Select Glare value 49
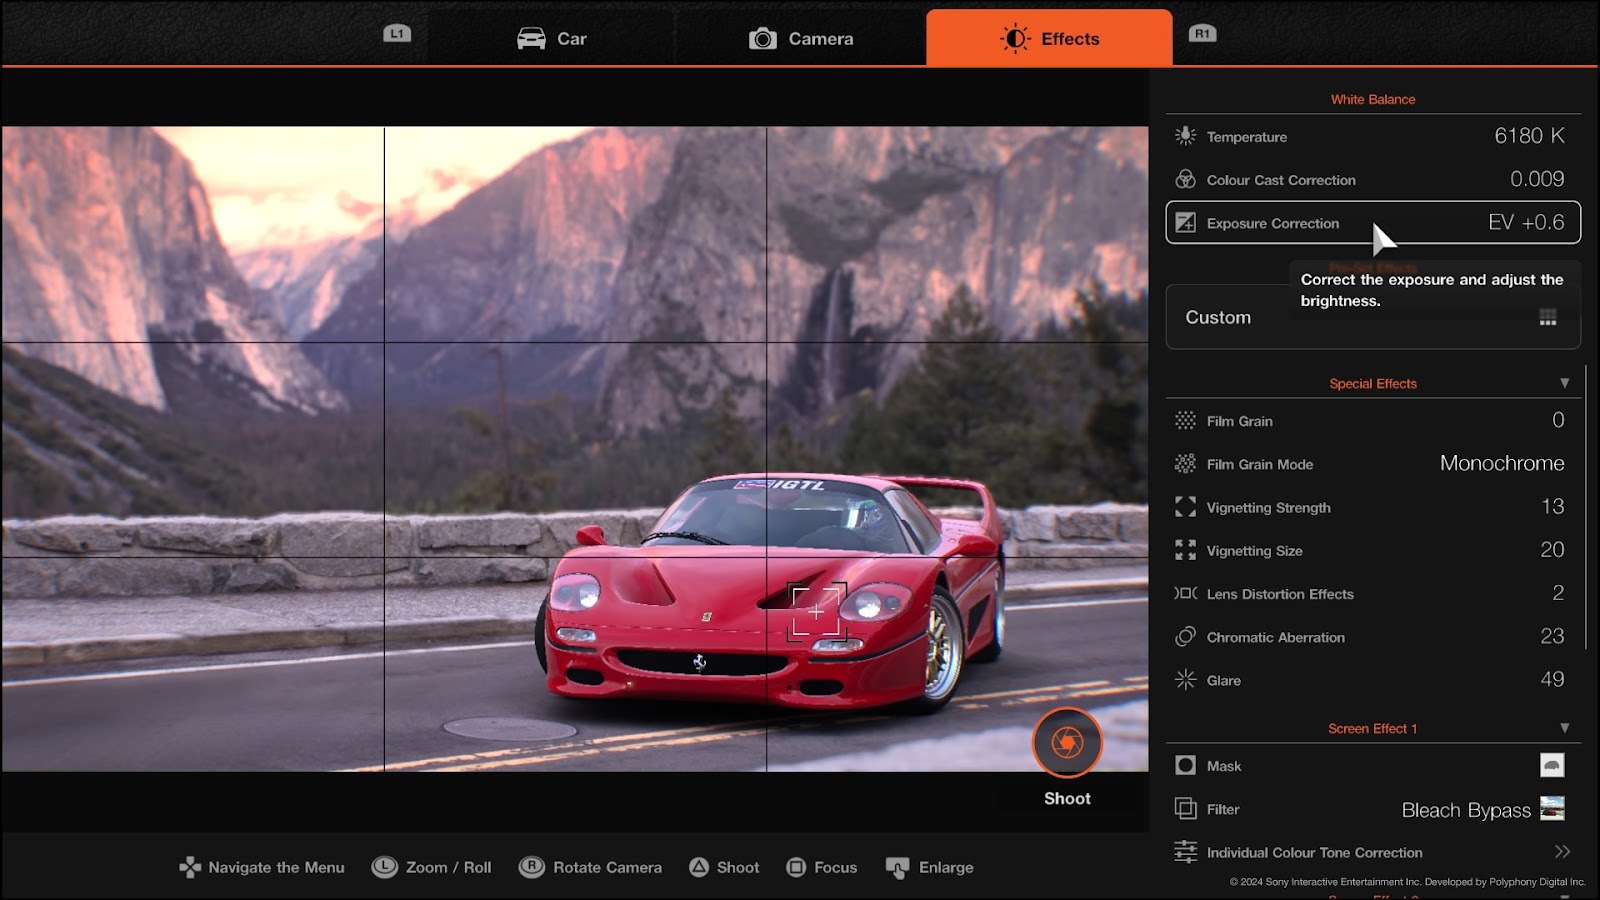This screenshot has height=900, width=1600. [x=1552, y=679]
